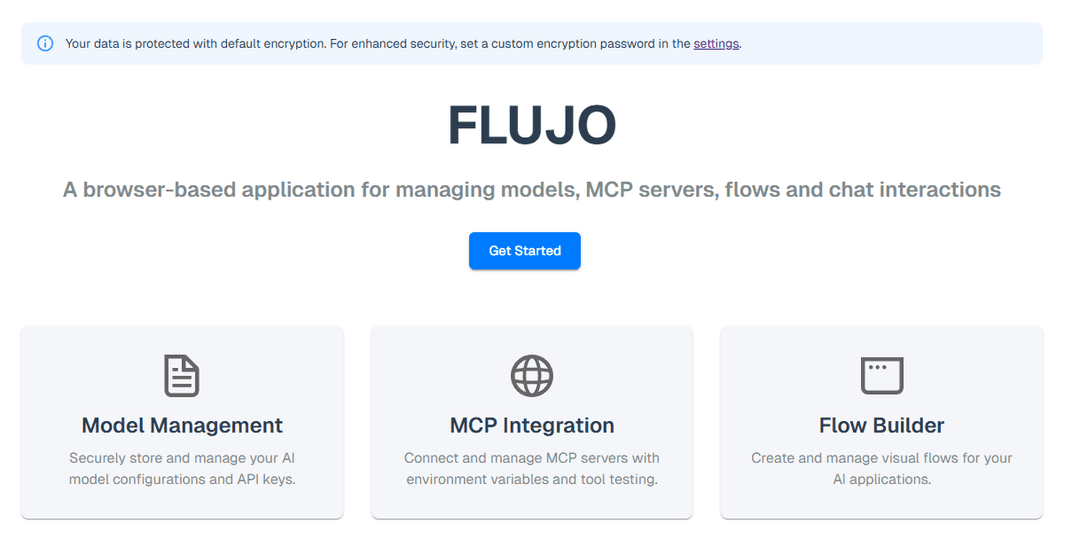The height and width of the screenshot is (546, 1080).
Task: Open the Model Management card
Action: click(182, 422)
